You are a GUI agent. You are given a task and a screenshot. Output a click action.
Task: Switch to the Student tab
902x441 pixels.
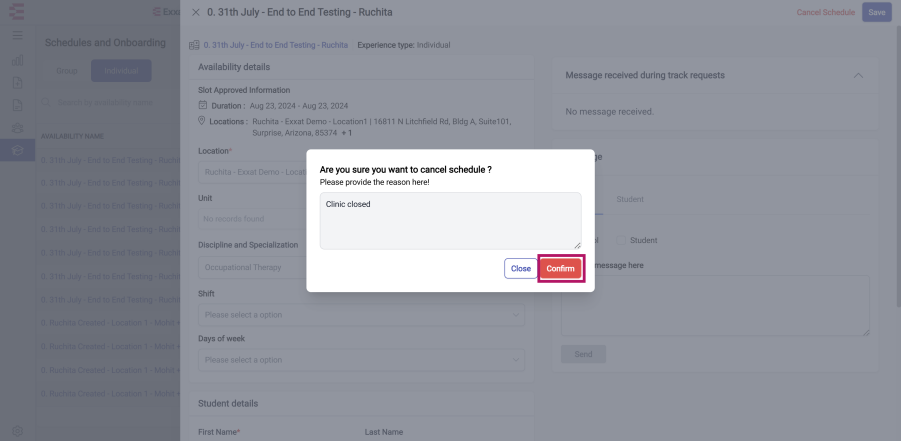tap(630, 199)
